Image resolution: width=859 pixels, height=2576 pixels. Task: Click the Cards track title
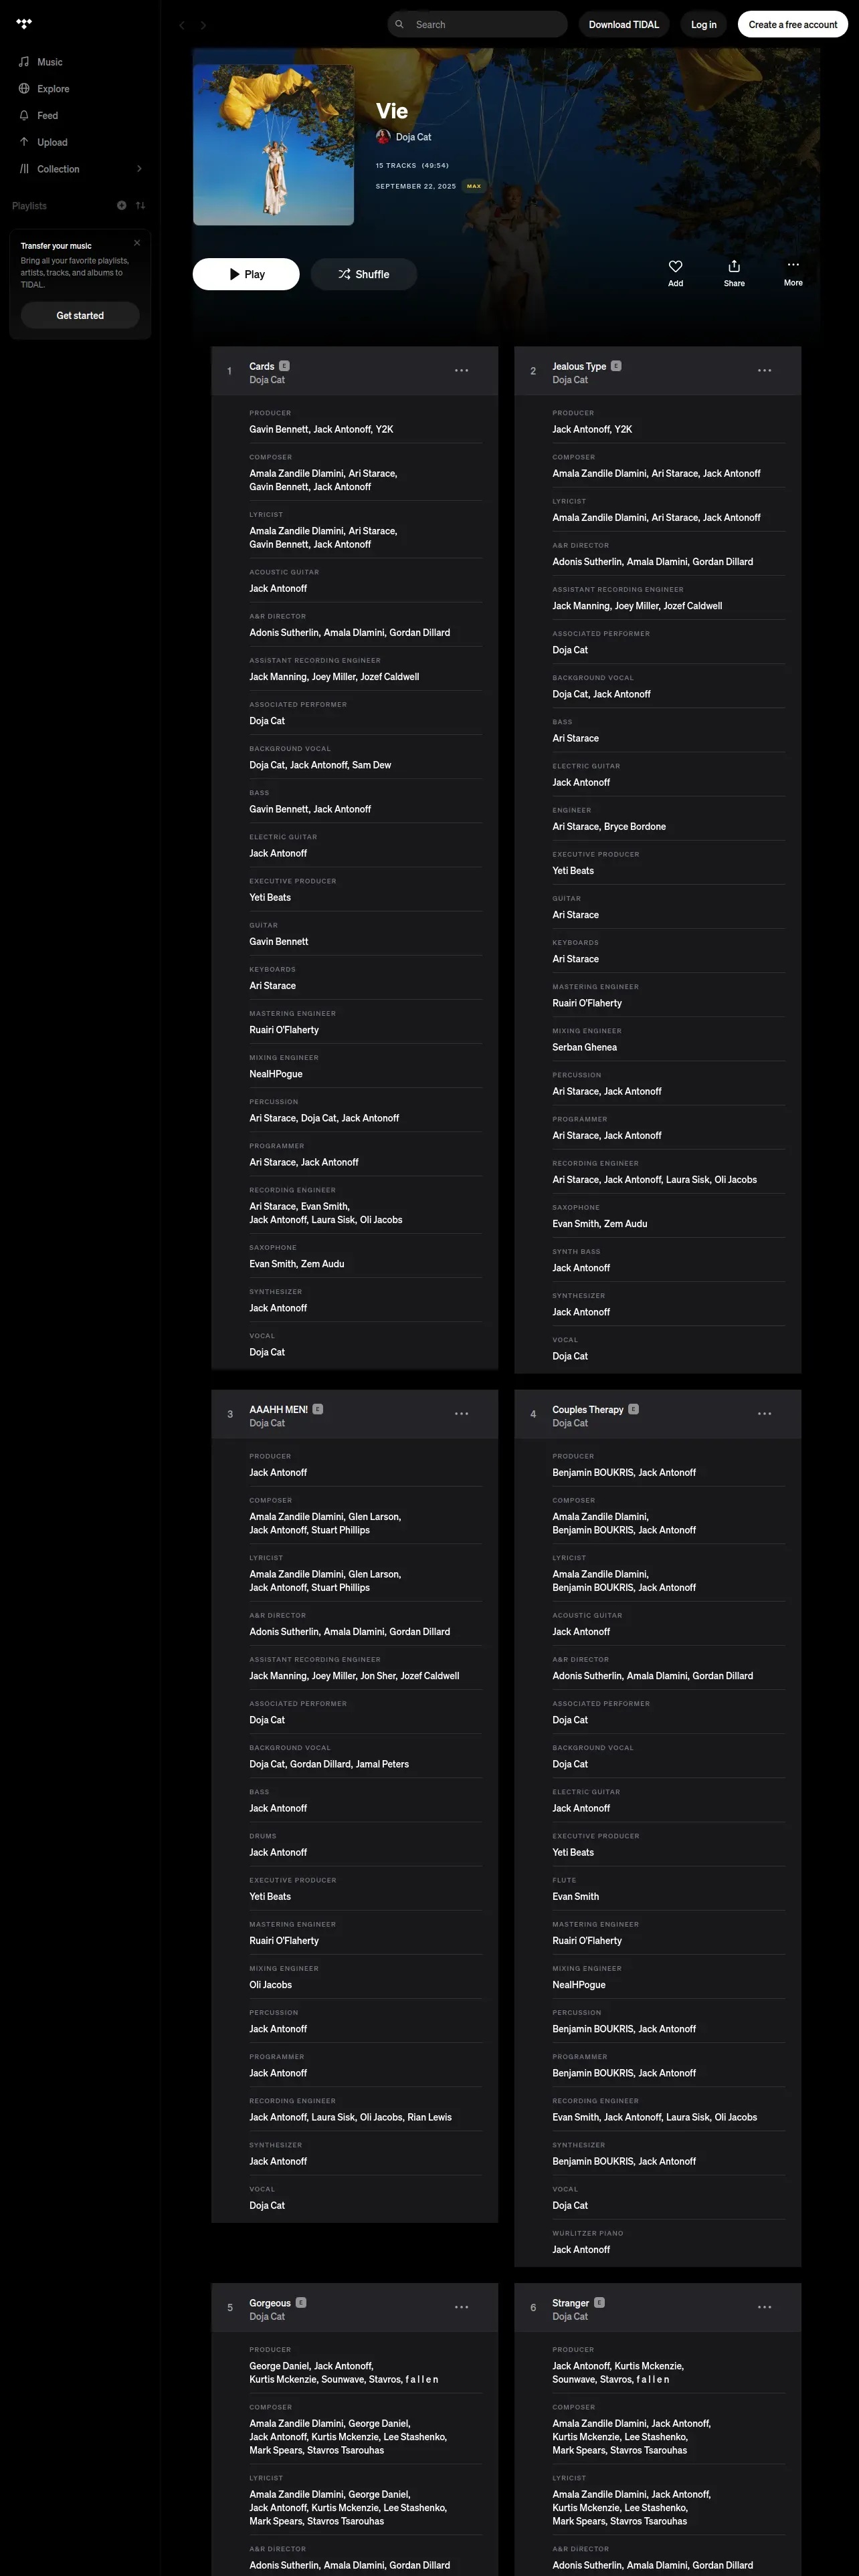pyautogui.click(x=262, y=366)
